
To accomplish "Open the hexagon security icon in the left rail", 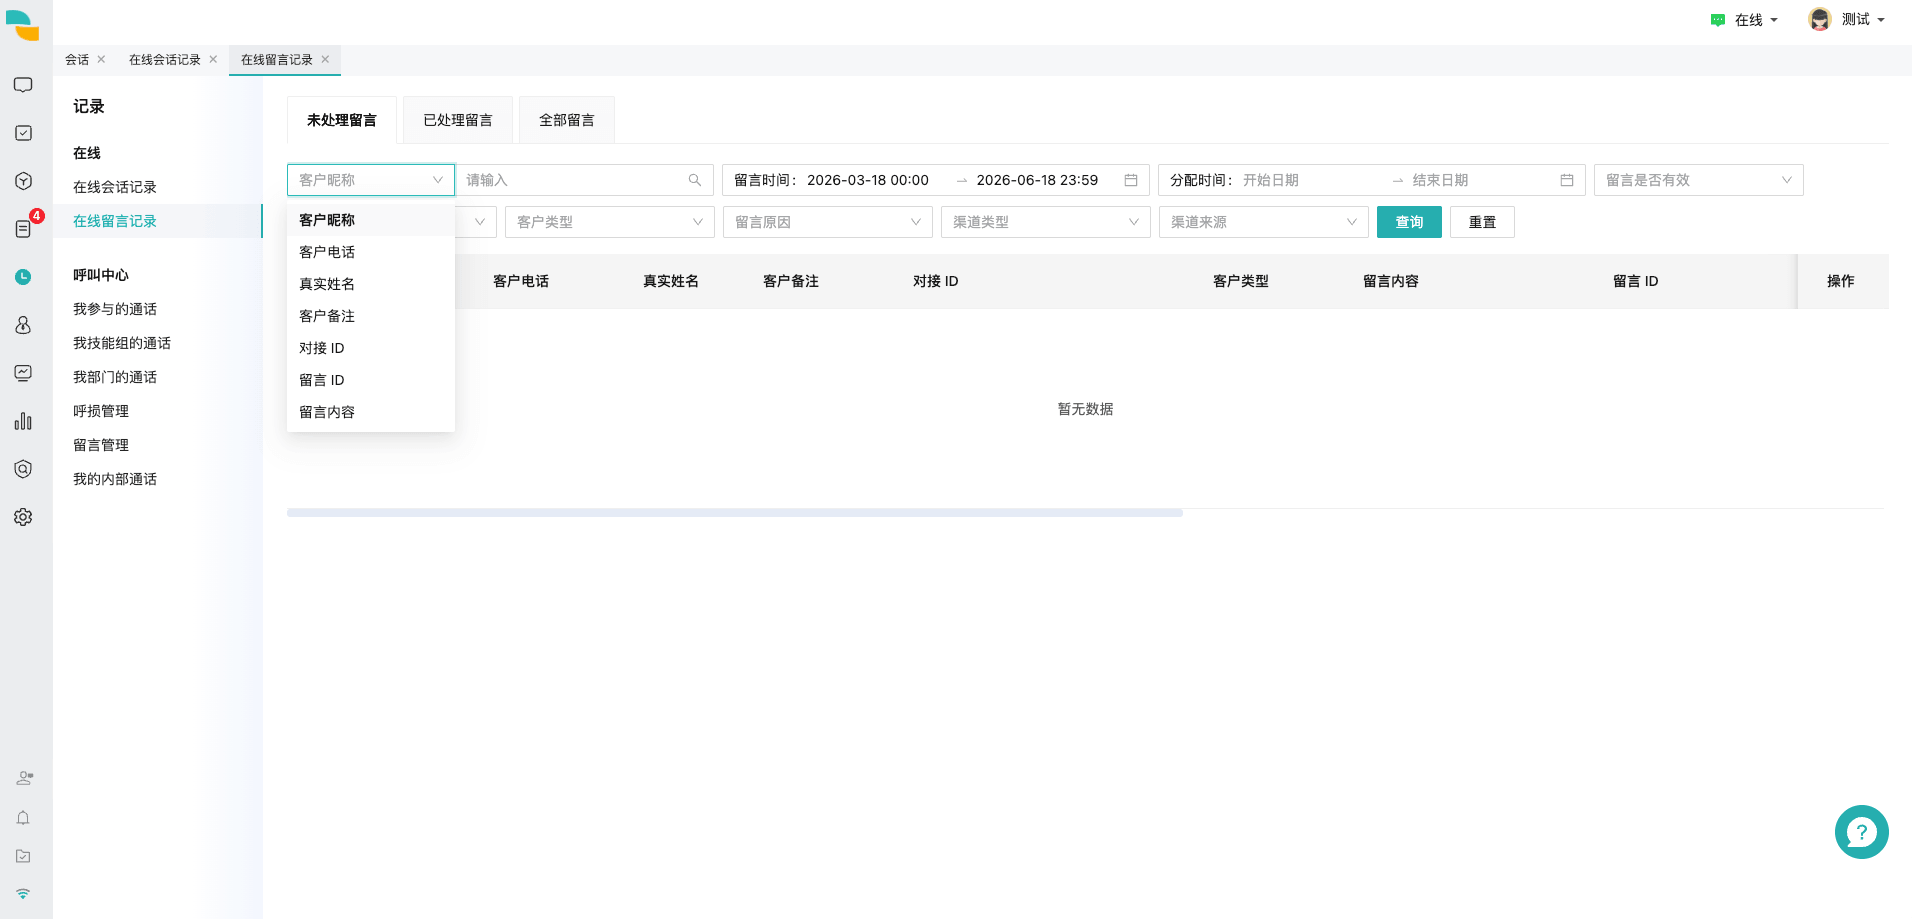I will coord(23,469).
